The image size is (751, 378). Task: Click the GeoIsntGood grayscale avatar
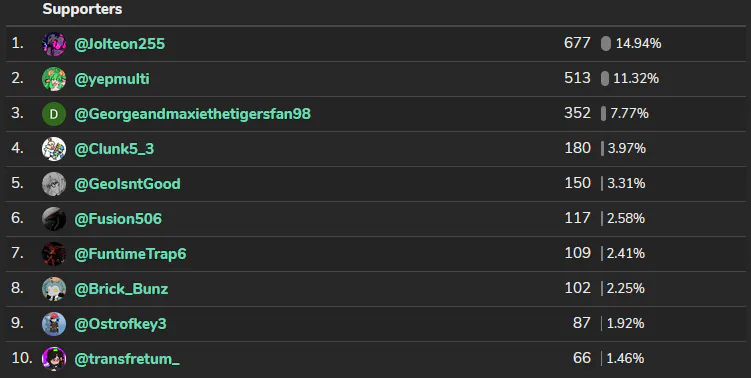point(54,184)
